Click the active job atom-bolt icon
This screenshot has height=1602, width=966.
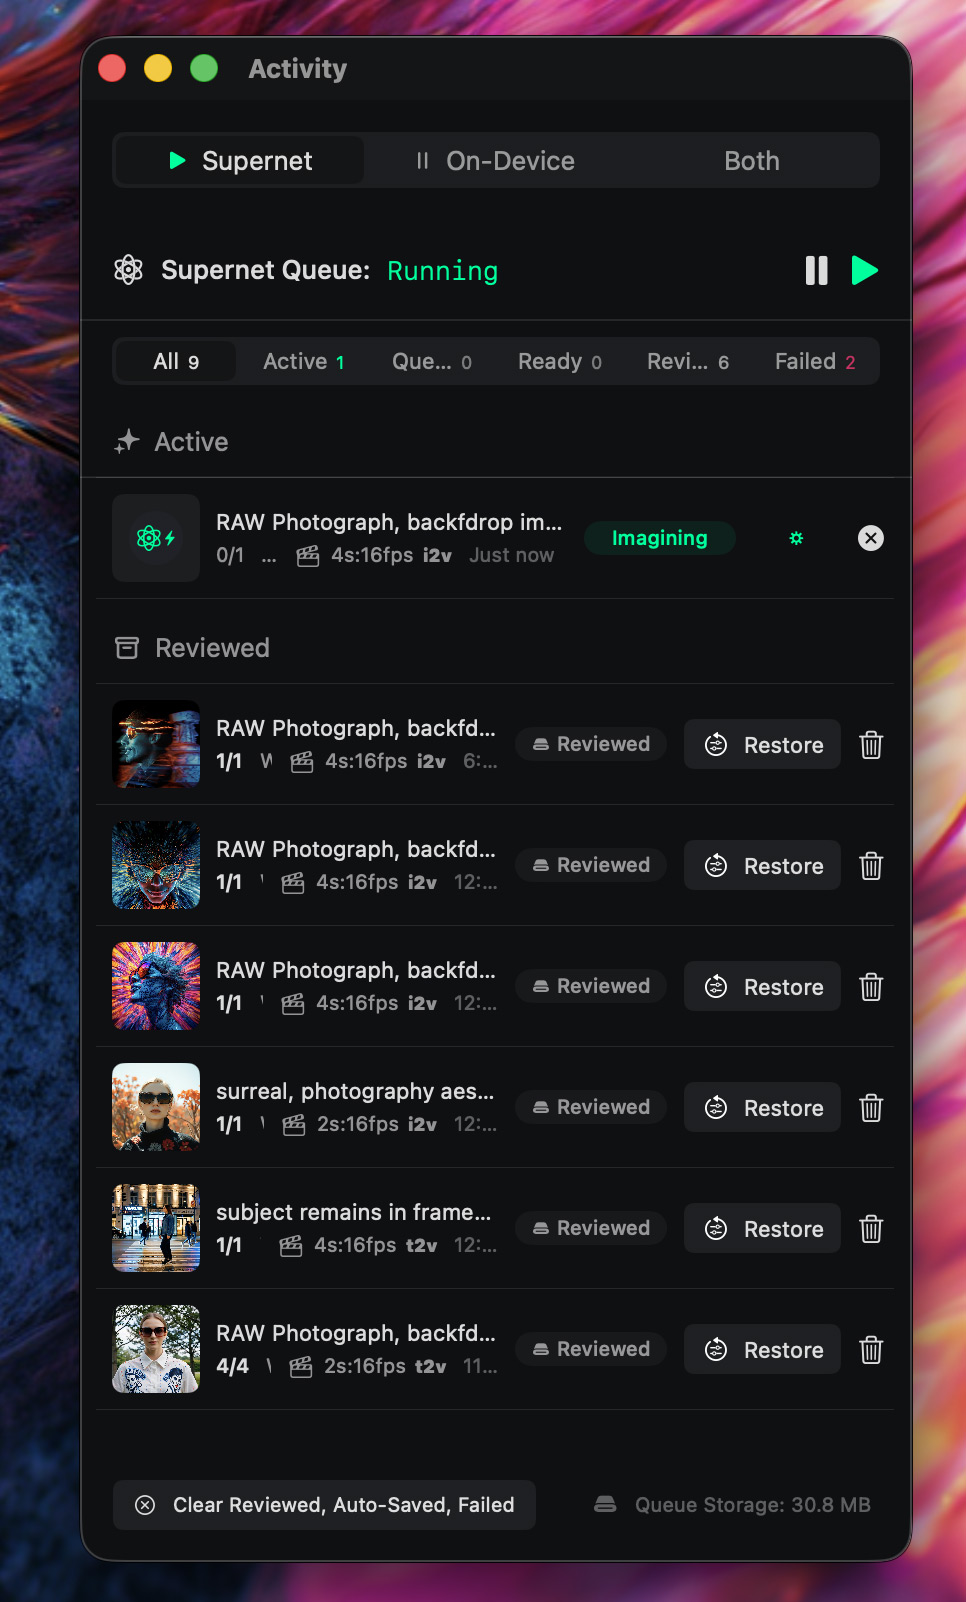point(156,538)
